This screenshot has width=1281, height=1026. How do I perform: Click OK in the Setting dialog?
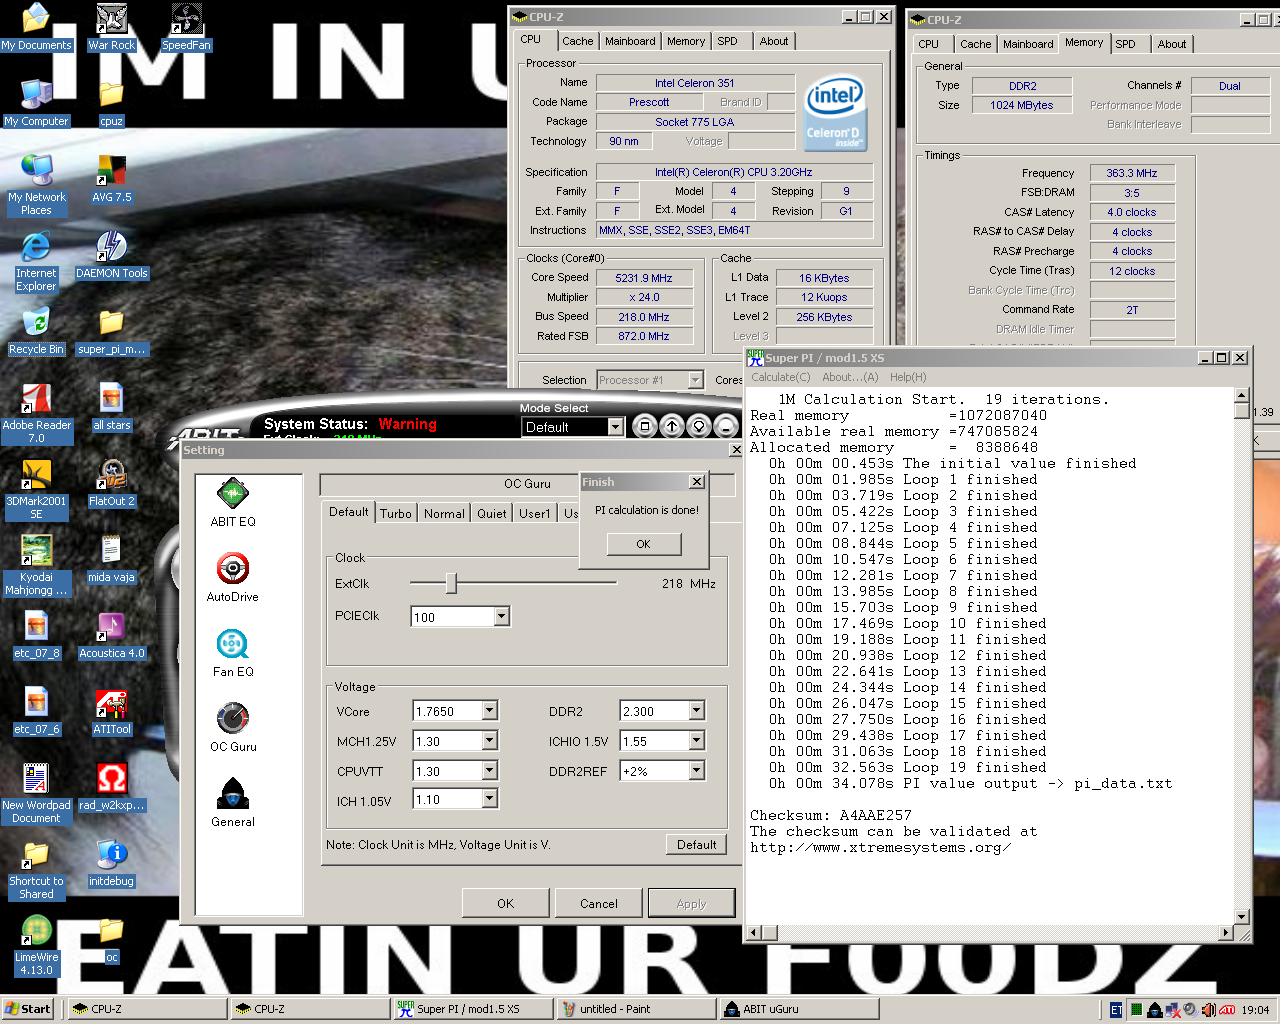point(506,903)
